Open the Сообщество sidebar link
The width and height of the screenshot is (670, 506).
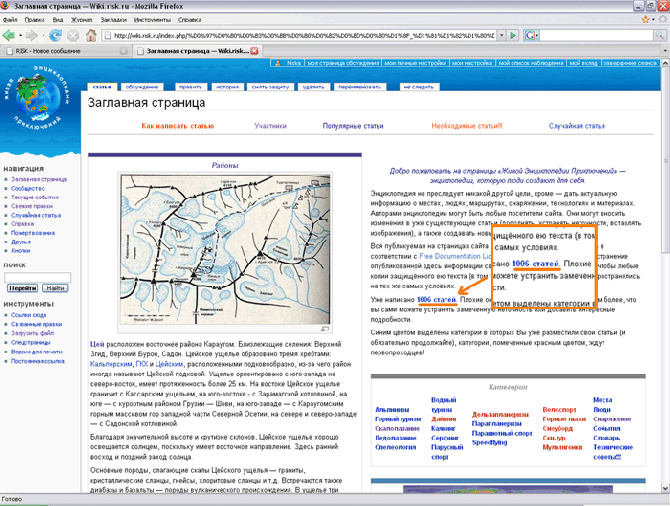pos(28,188)
